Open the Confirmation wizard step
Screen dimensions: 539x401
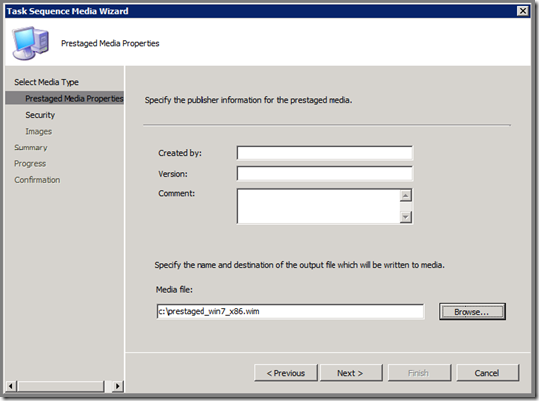[37, 180]
